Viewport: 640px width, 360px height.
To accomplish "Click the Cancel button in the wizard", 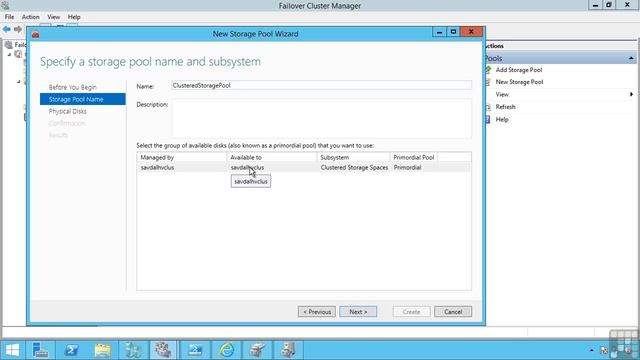I will pyautogui.click(x=453, y=312).
